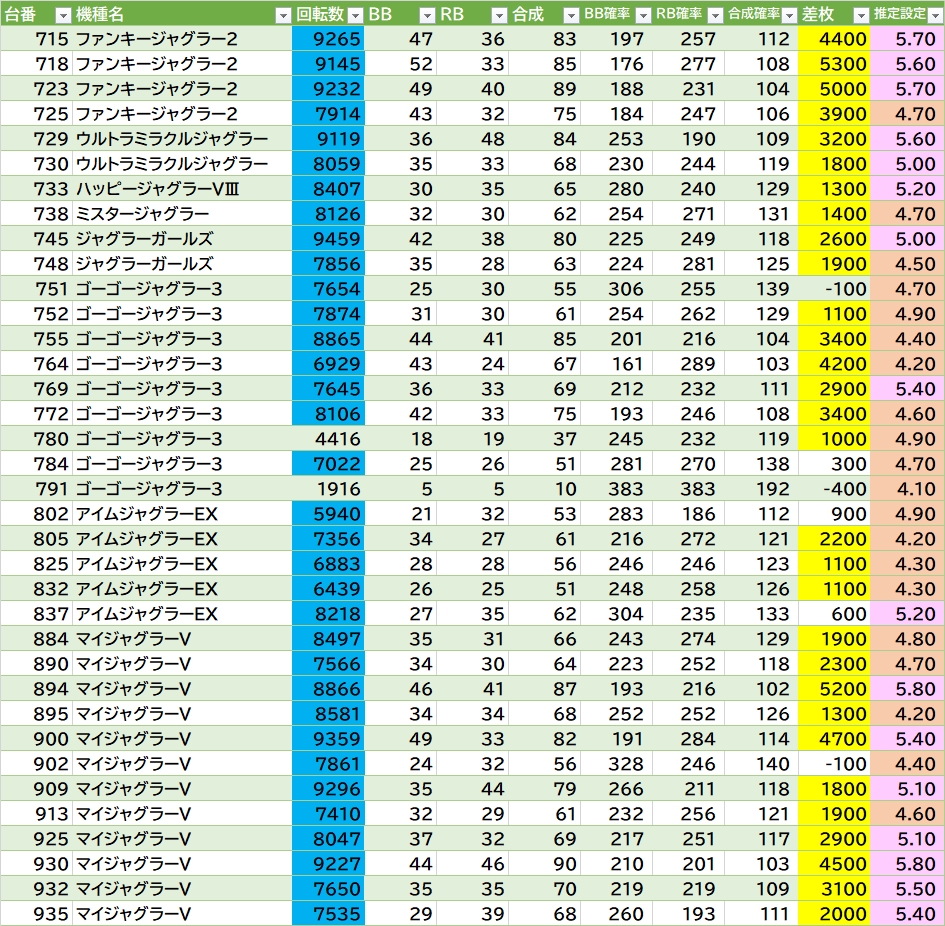945x926 pixels.
Task: Select アイムジャグラーEX cell in row 802
Action: [x=182, y=514]
